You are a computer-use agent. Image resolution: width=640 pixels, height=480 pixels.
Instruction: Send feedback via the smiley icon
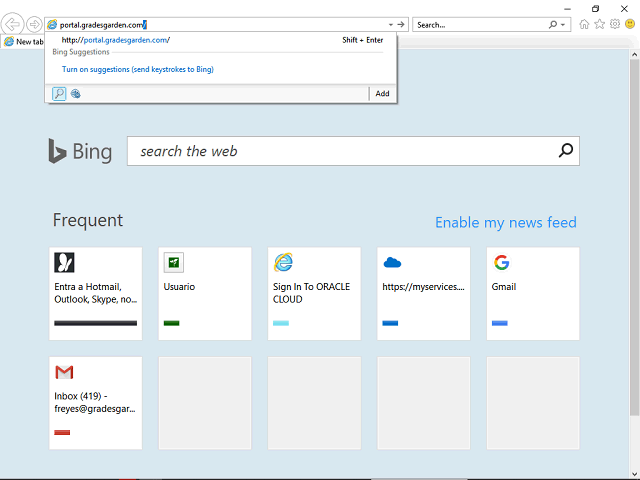pos(630,24)
